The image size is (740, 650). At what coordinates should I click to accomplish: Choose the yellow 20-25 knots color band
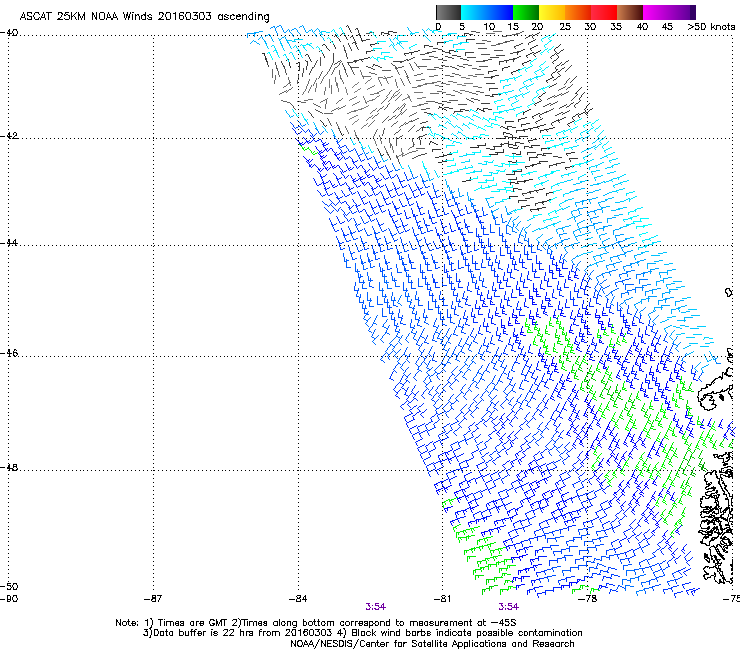[552, 12]
